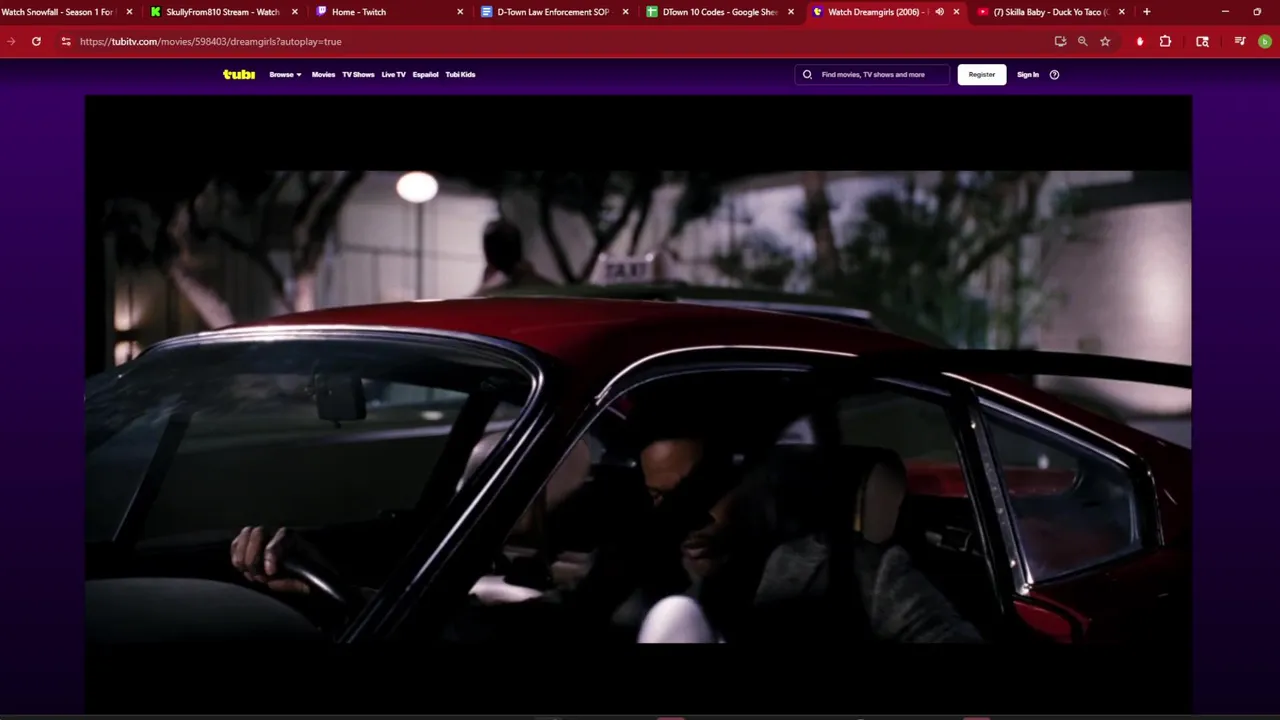
Task: Restore down the browser window
Action: (x=1257, y=12)
